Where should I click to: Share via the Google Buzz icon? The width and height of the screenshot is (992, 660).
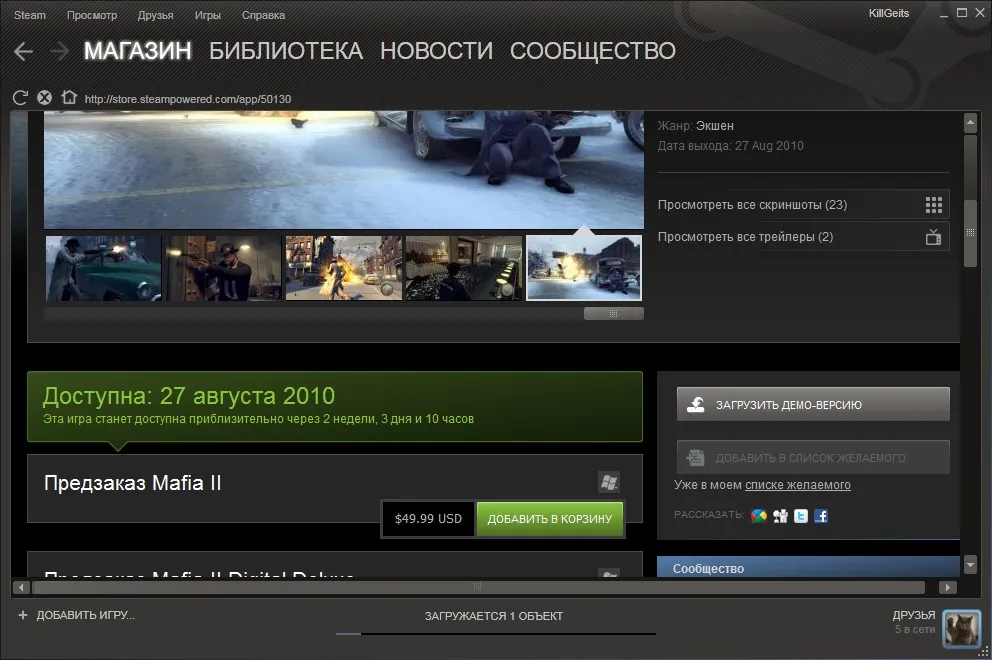tap(759, 516)
